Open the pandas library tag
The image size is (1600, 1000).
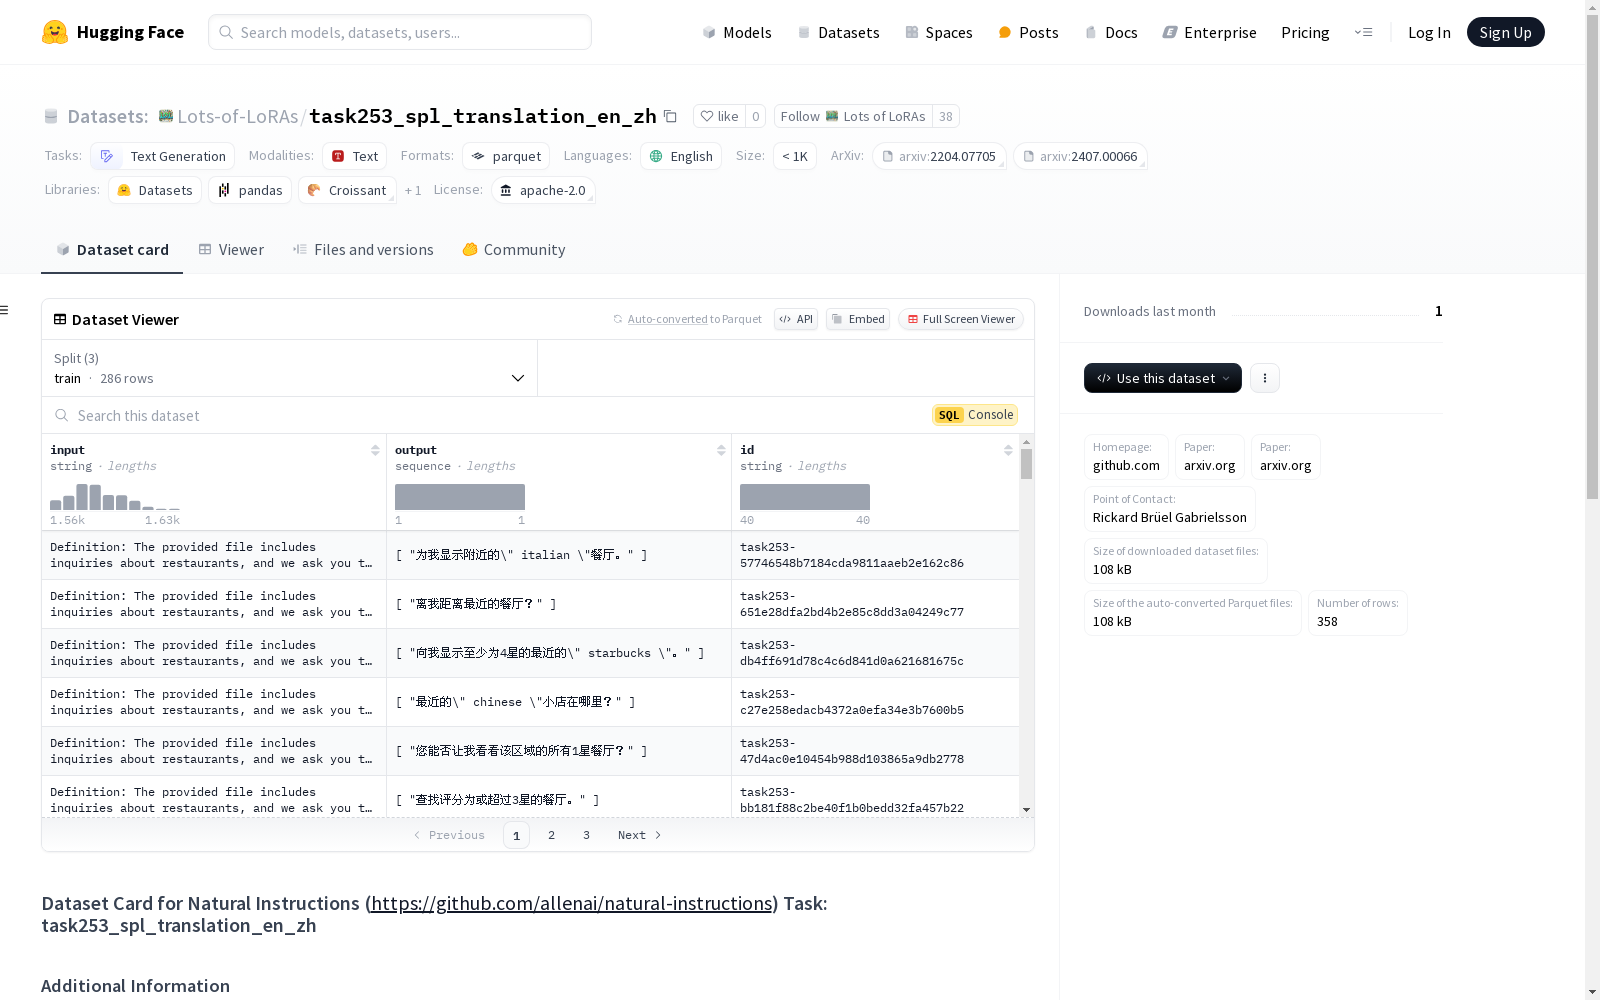[x=250, y=190]
